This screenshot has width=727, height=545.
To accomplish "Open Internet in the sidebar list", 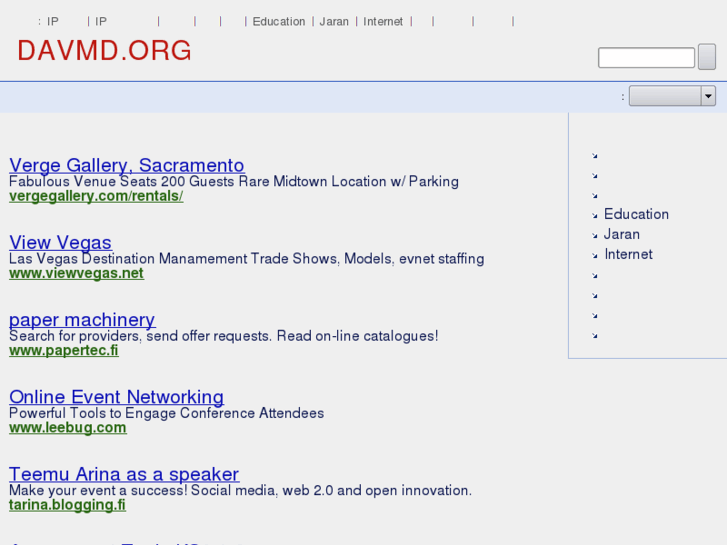I will (628, 254).
